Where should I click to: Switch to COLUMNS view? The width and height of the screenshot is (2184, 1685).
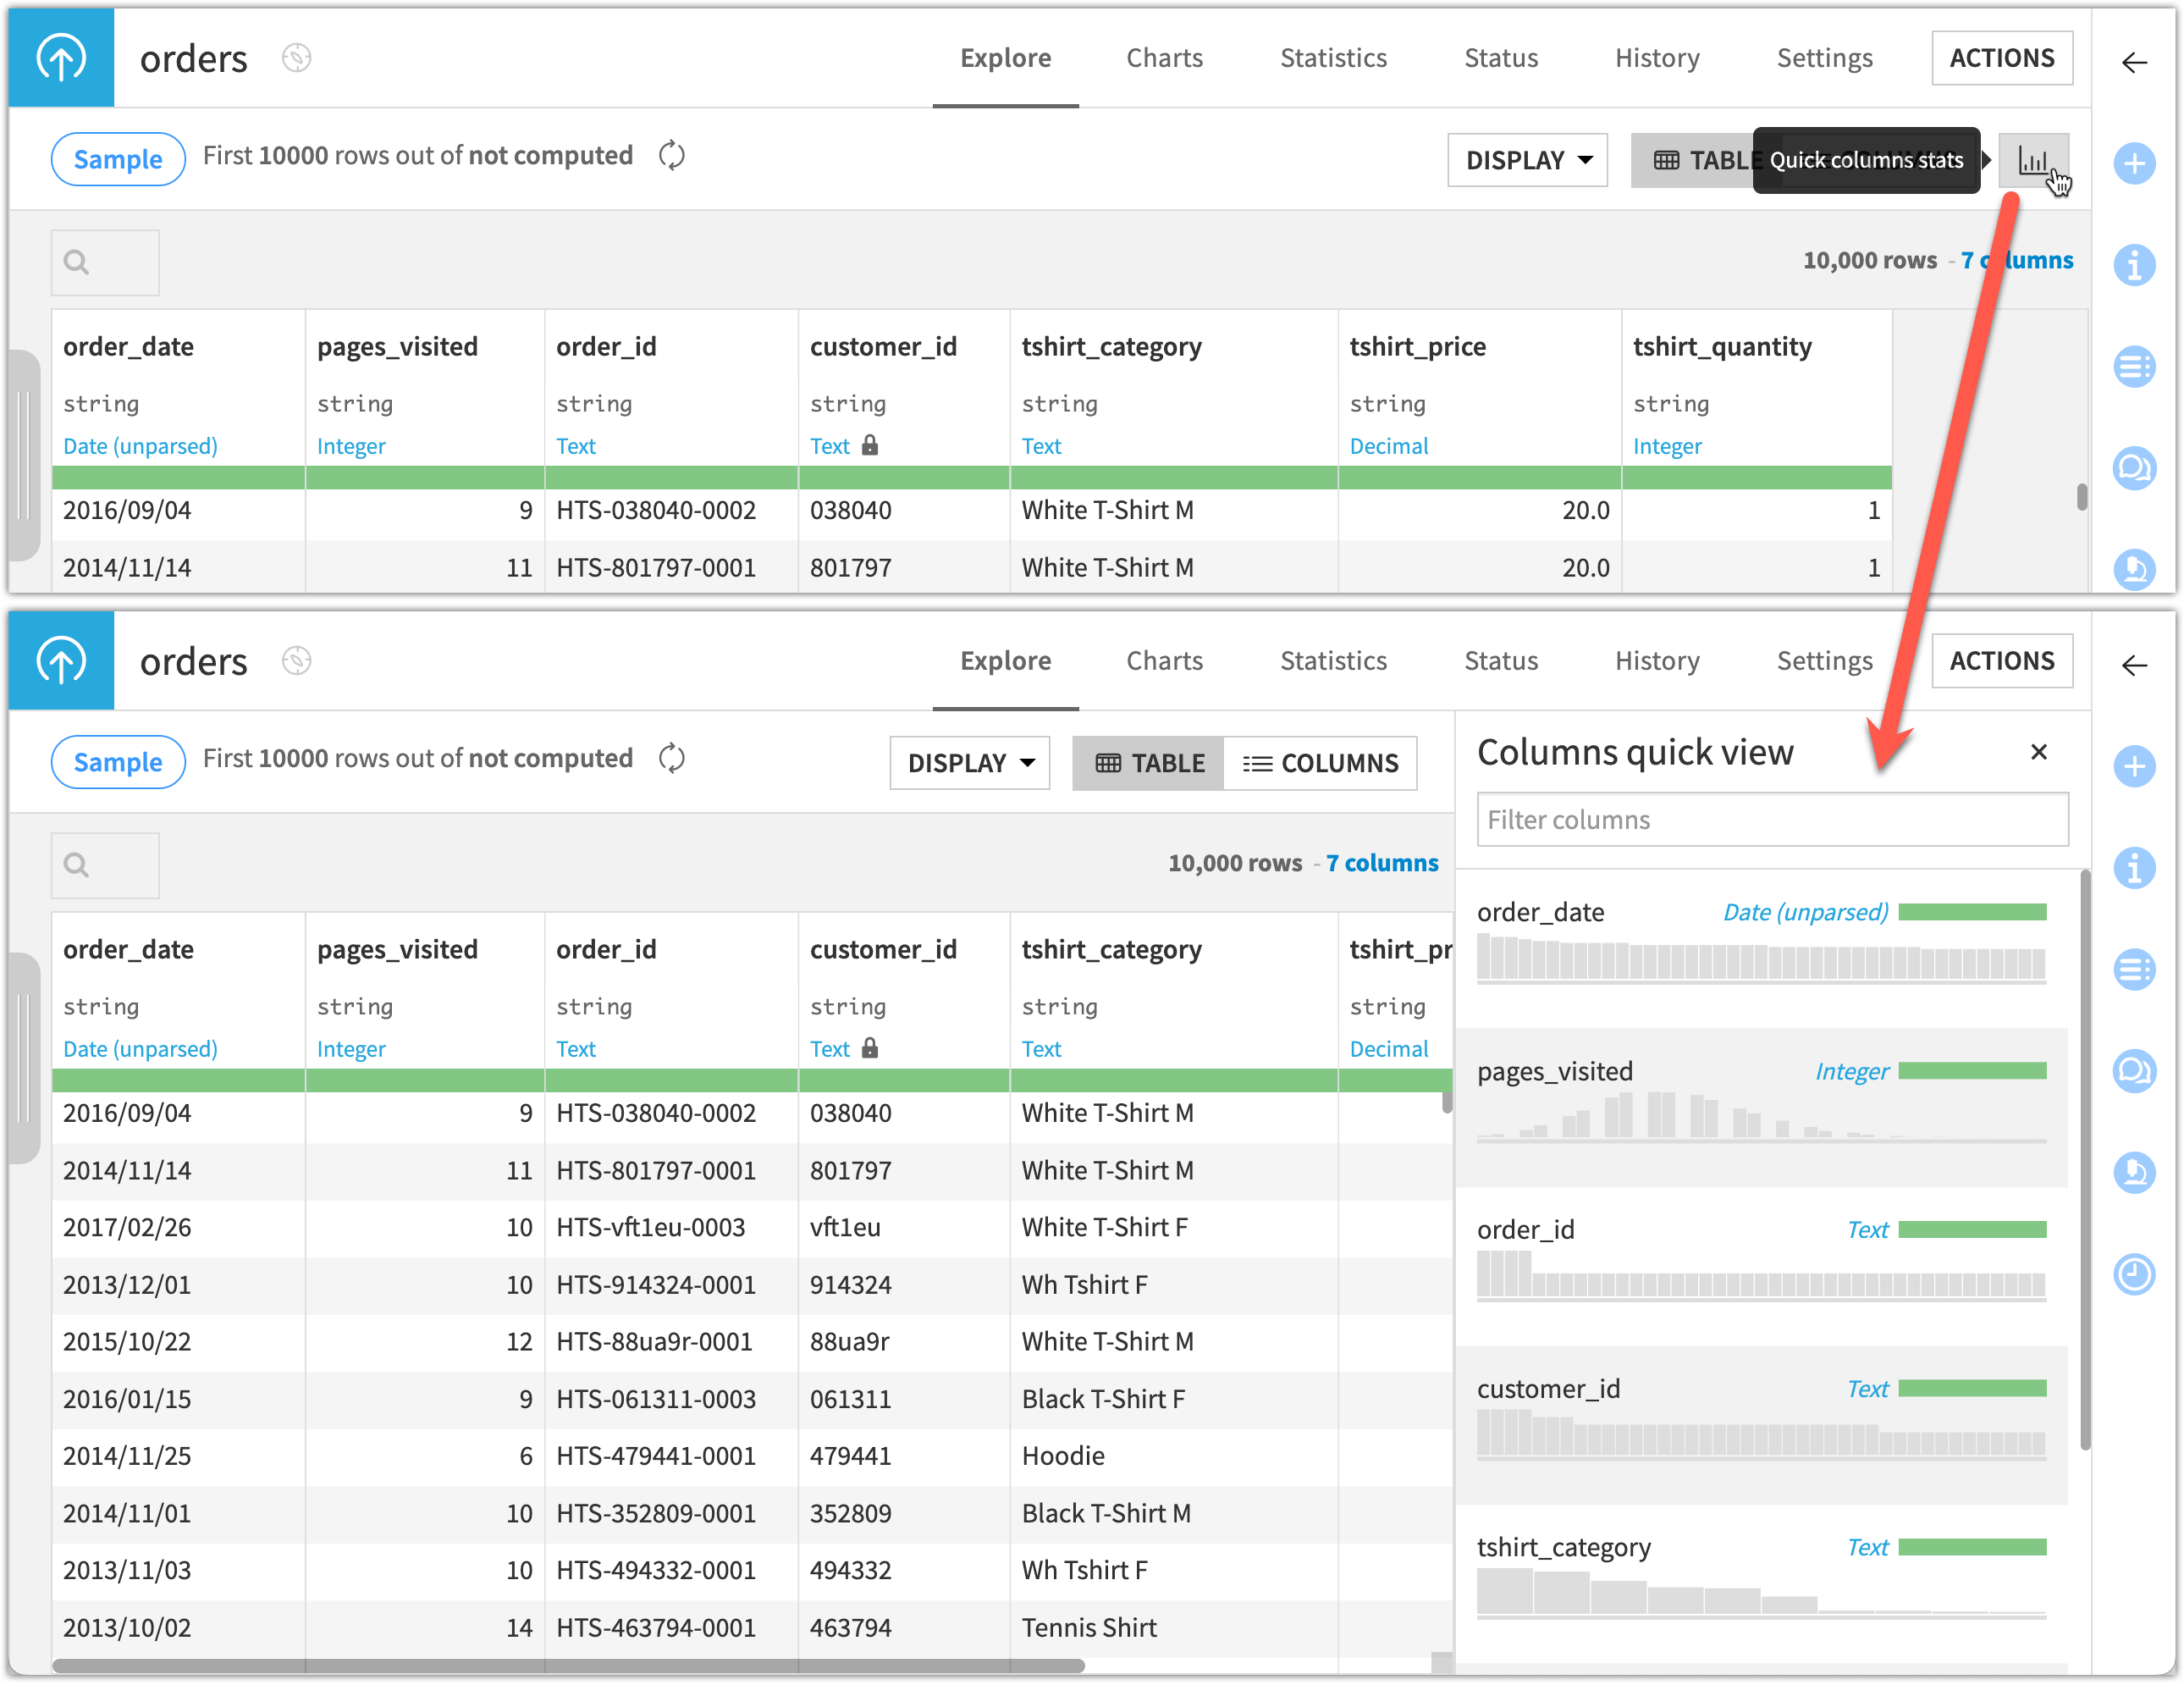pos(1322,762)
